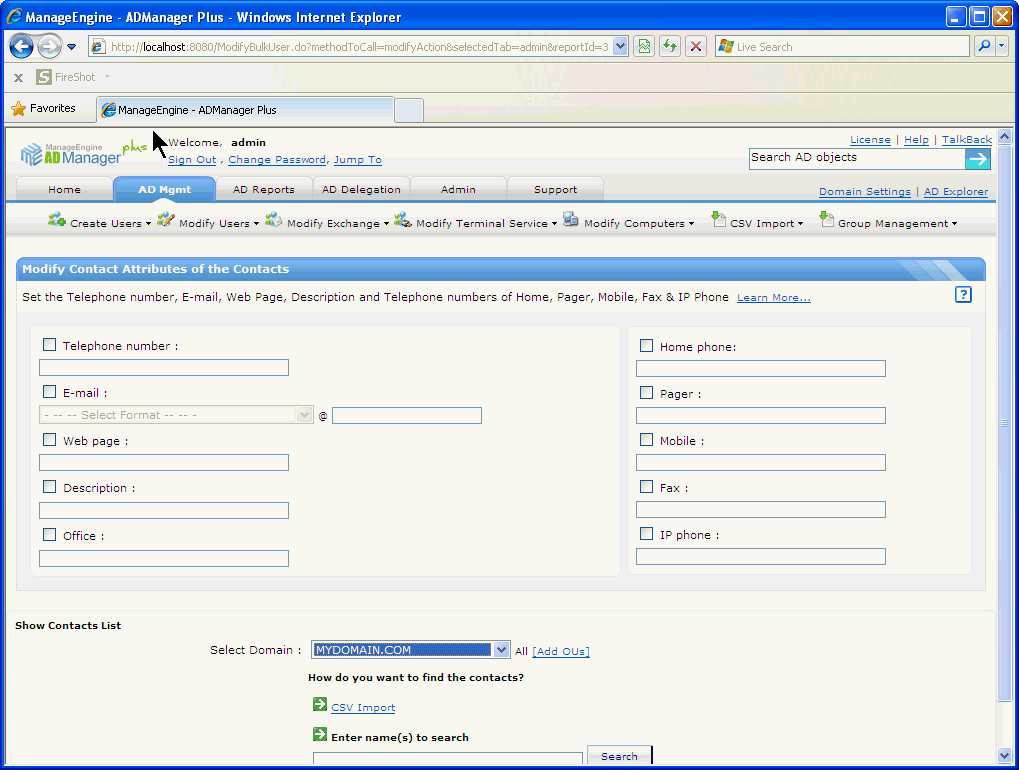1019x770 pixels.
Task: Enable the IP phone checkbox
Action: [646, 533]
